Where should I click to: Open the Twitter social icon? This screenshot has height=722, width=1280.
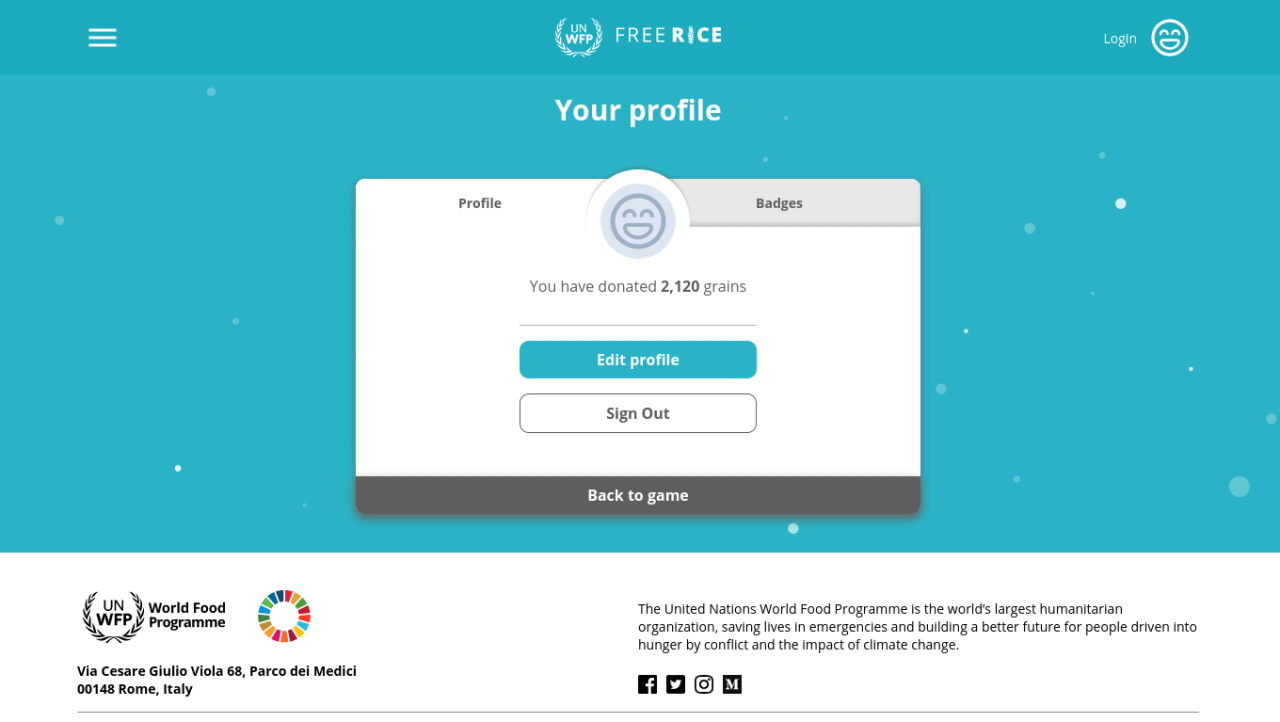point(676,684)
